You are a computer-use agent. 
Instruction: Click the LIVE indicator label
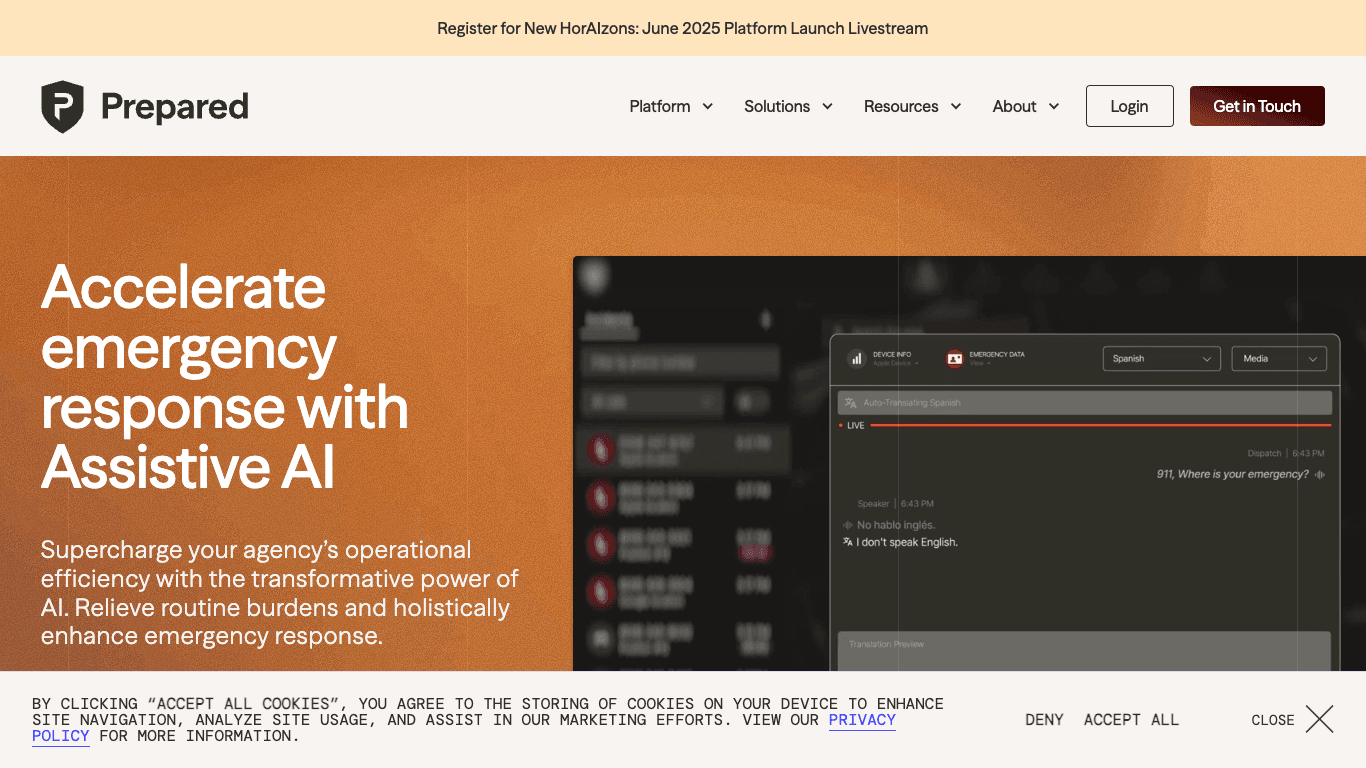(x=856, y=426)
